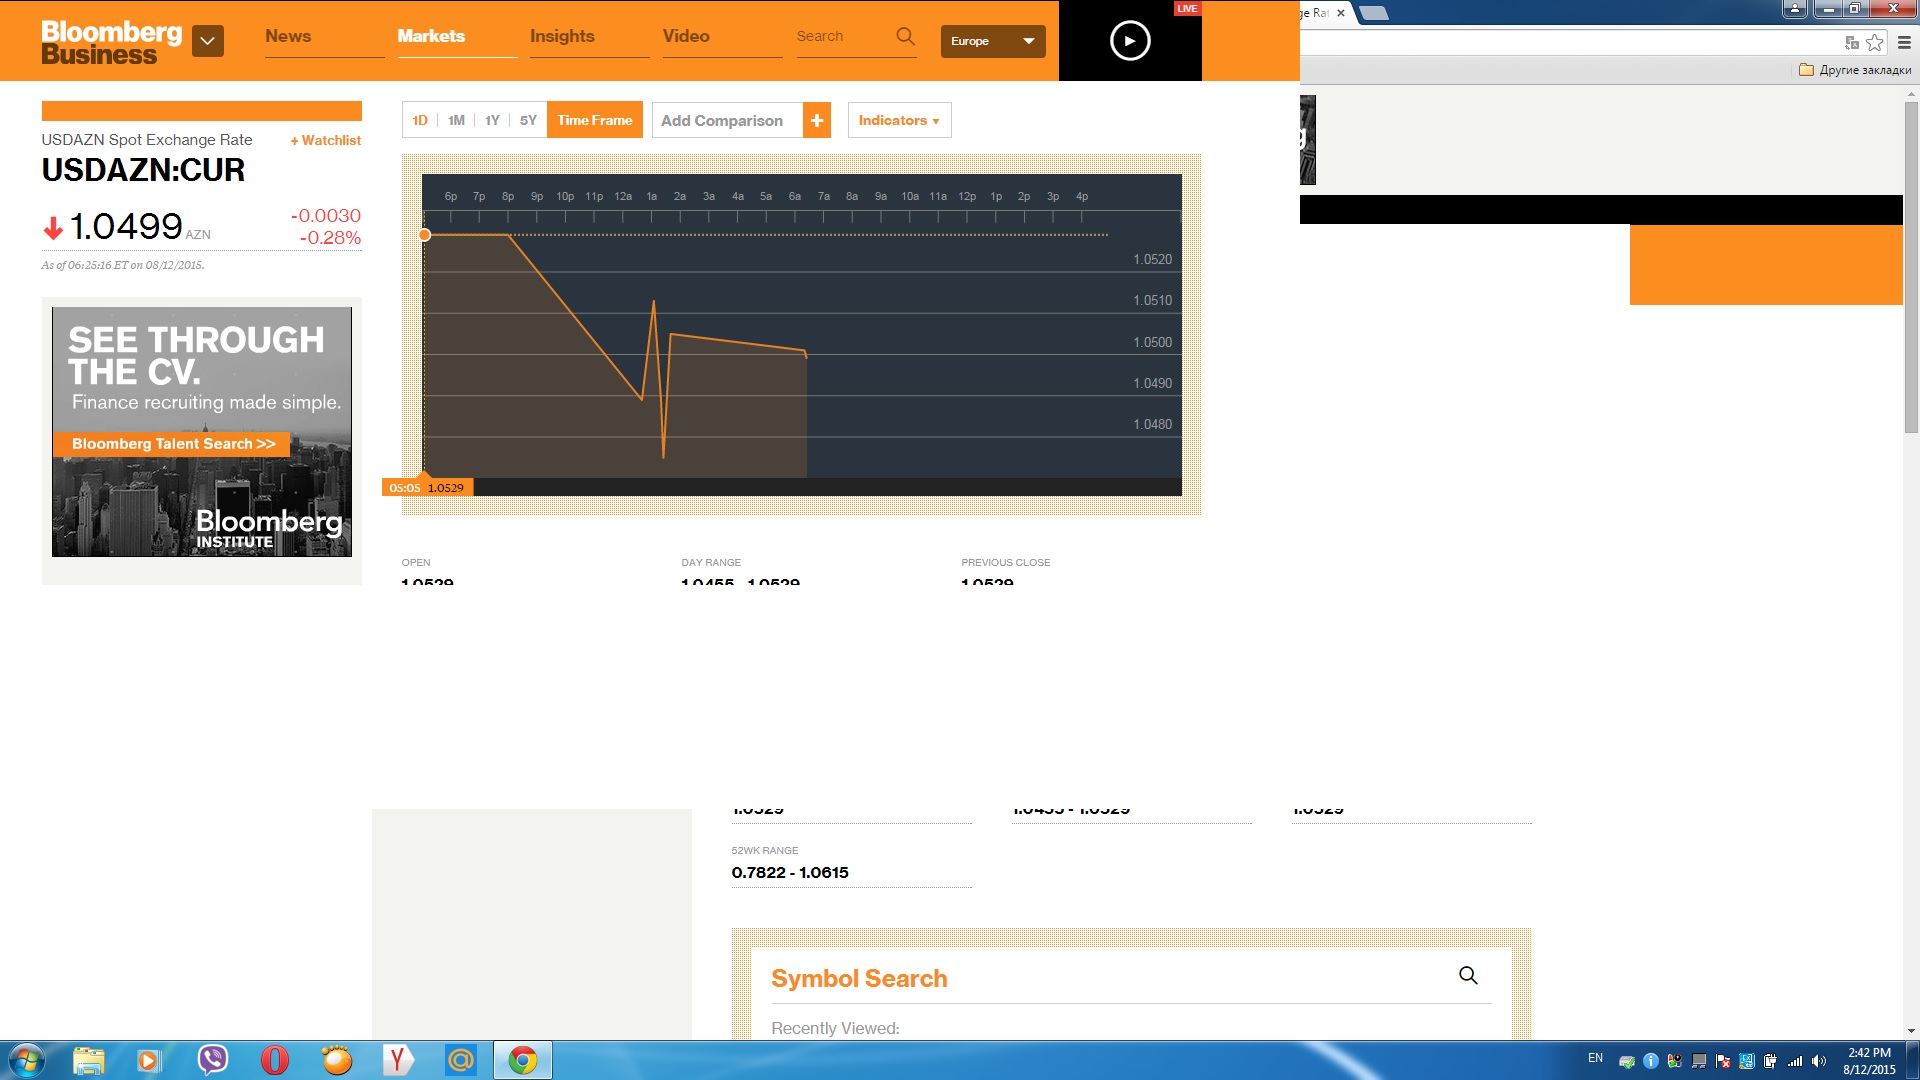Click the orange plus Add Comparison button
This screenshot has width=1920, height=1080.
click(x=817, y=120)
